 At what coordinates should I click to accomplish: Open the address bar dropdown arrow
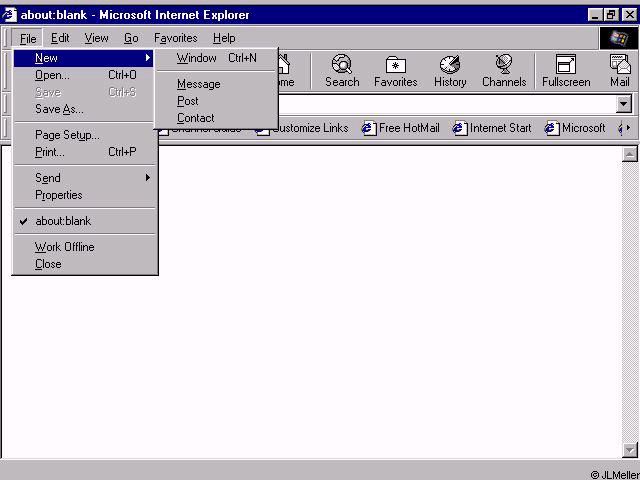624,104
